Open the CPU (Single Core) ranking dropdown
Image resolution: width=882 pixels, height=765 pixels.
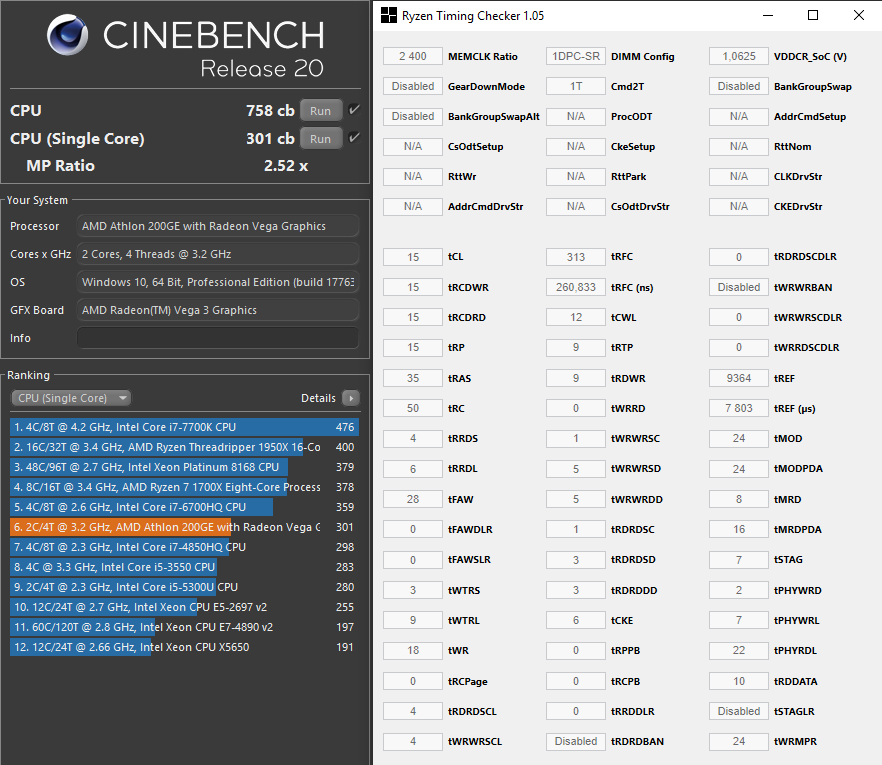tap(71, 398)
